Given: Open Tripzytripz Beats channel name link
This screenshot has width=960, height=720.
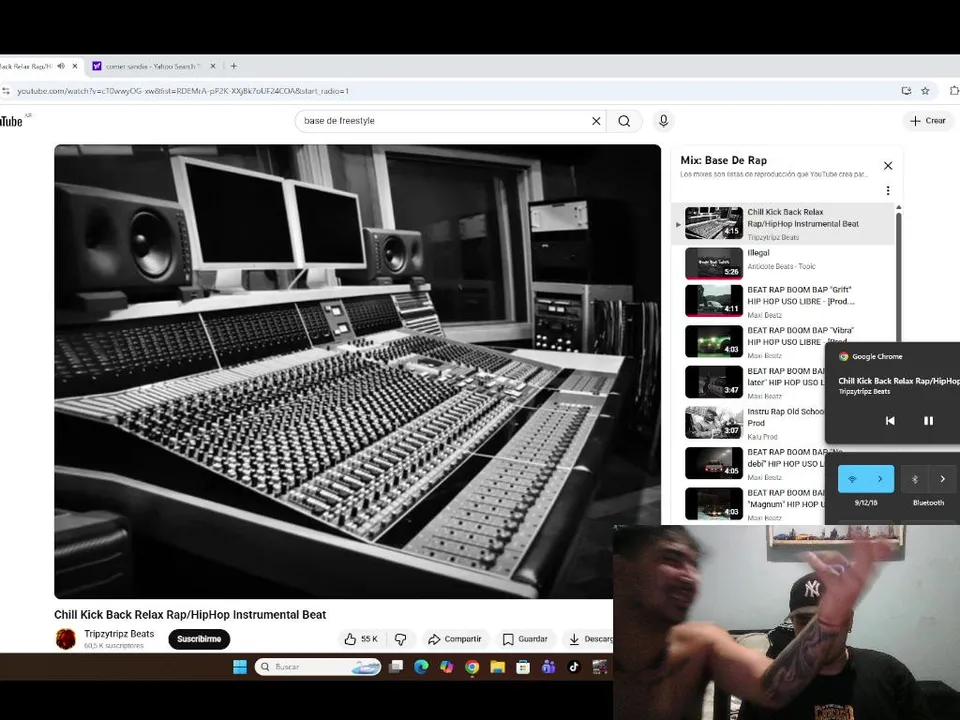Looking at the screenshot, I should [x=119, y=634].
